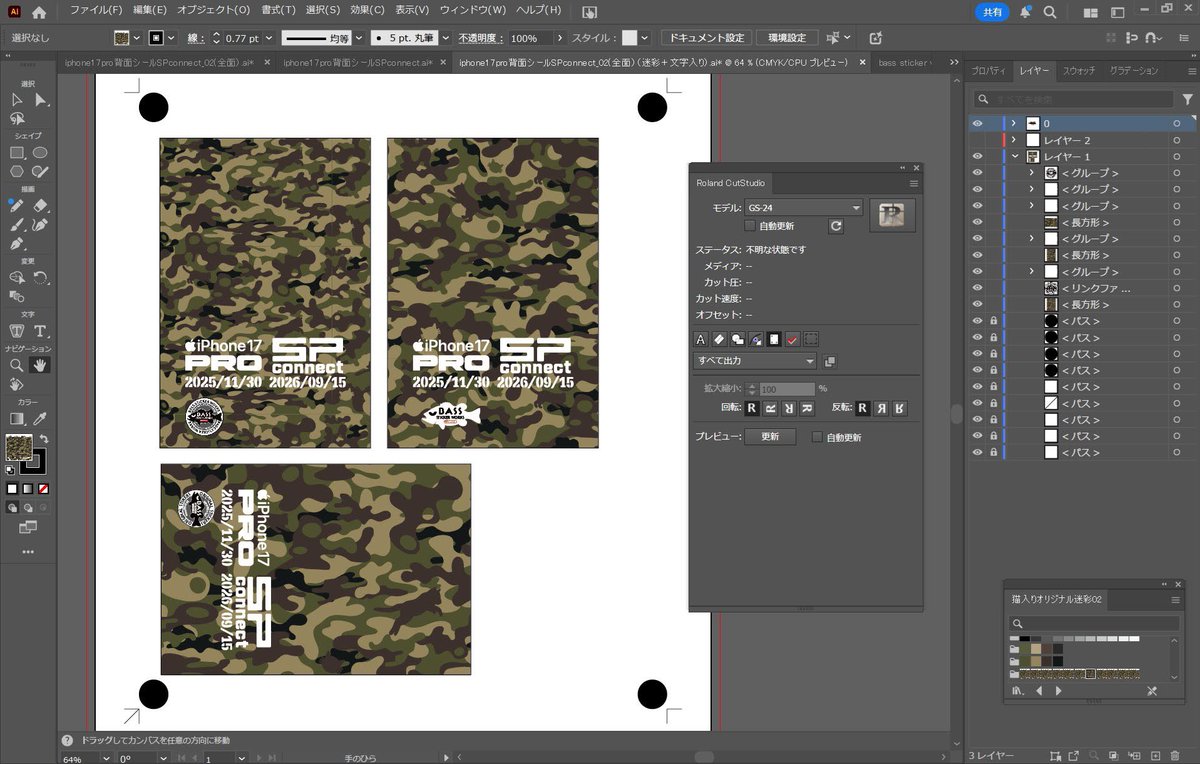1200x764 pixels.
Task: Pick the Eraser tool
Action: pyautogui.click(x=41, y=206)
